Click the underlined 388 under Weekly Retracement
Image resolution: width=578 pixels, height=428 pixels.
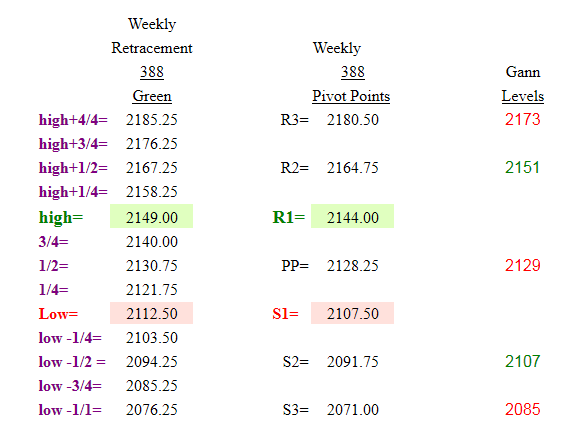[x=152, y=72]
